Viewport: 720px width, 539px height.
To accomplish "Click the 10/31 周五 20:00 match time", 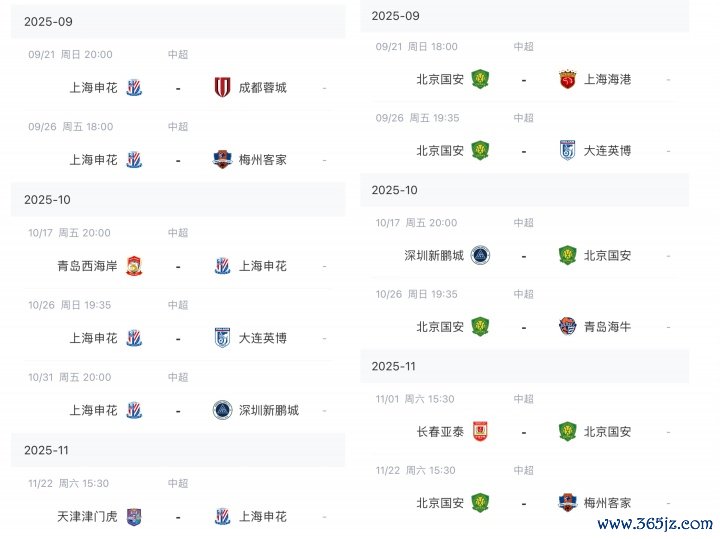I will point(70,378).
